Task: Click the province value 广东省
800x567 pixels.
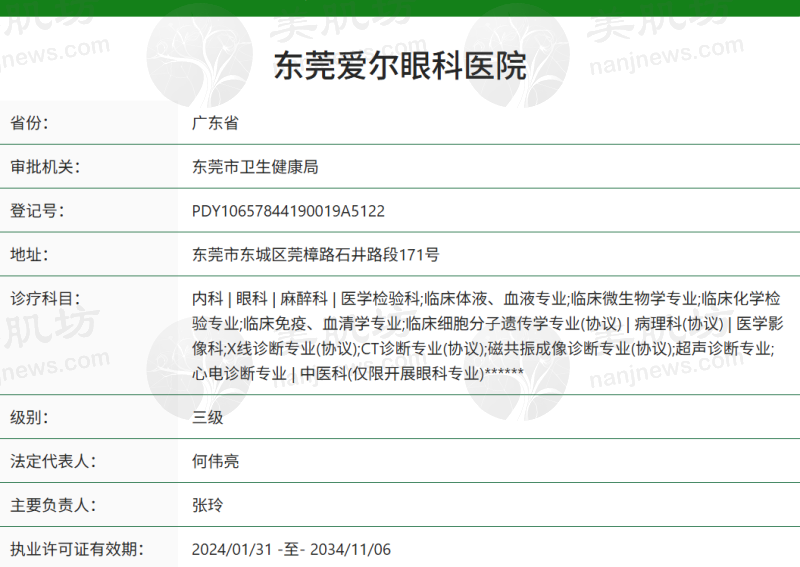Action: pos(215,123)
